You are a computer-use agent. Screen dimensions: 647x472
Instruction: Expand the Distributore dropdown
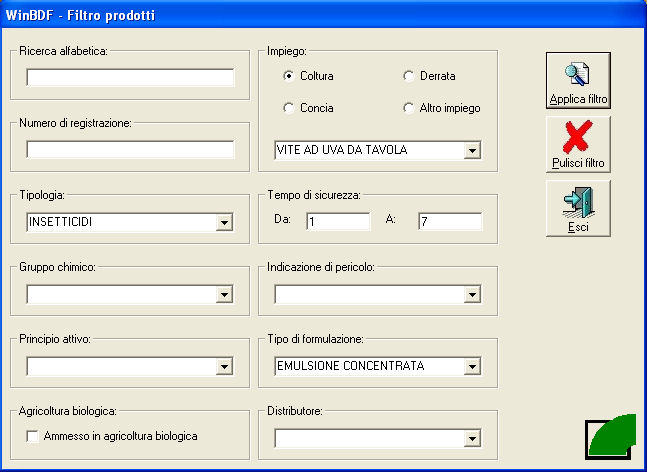point(472,439)
